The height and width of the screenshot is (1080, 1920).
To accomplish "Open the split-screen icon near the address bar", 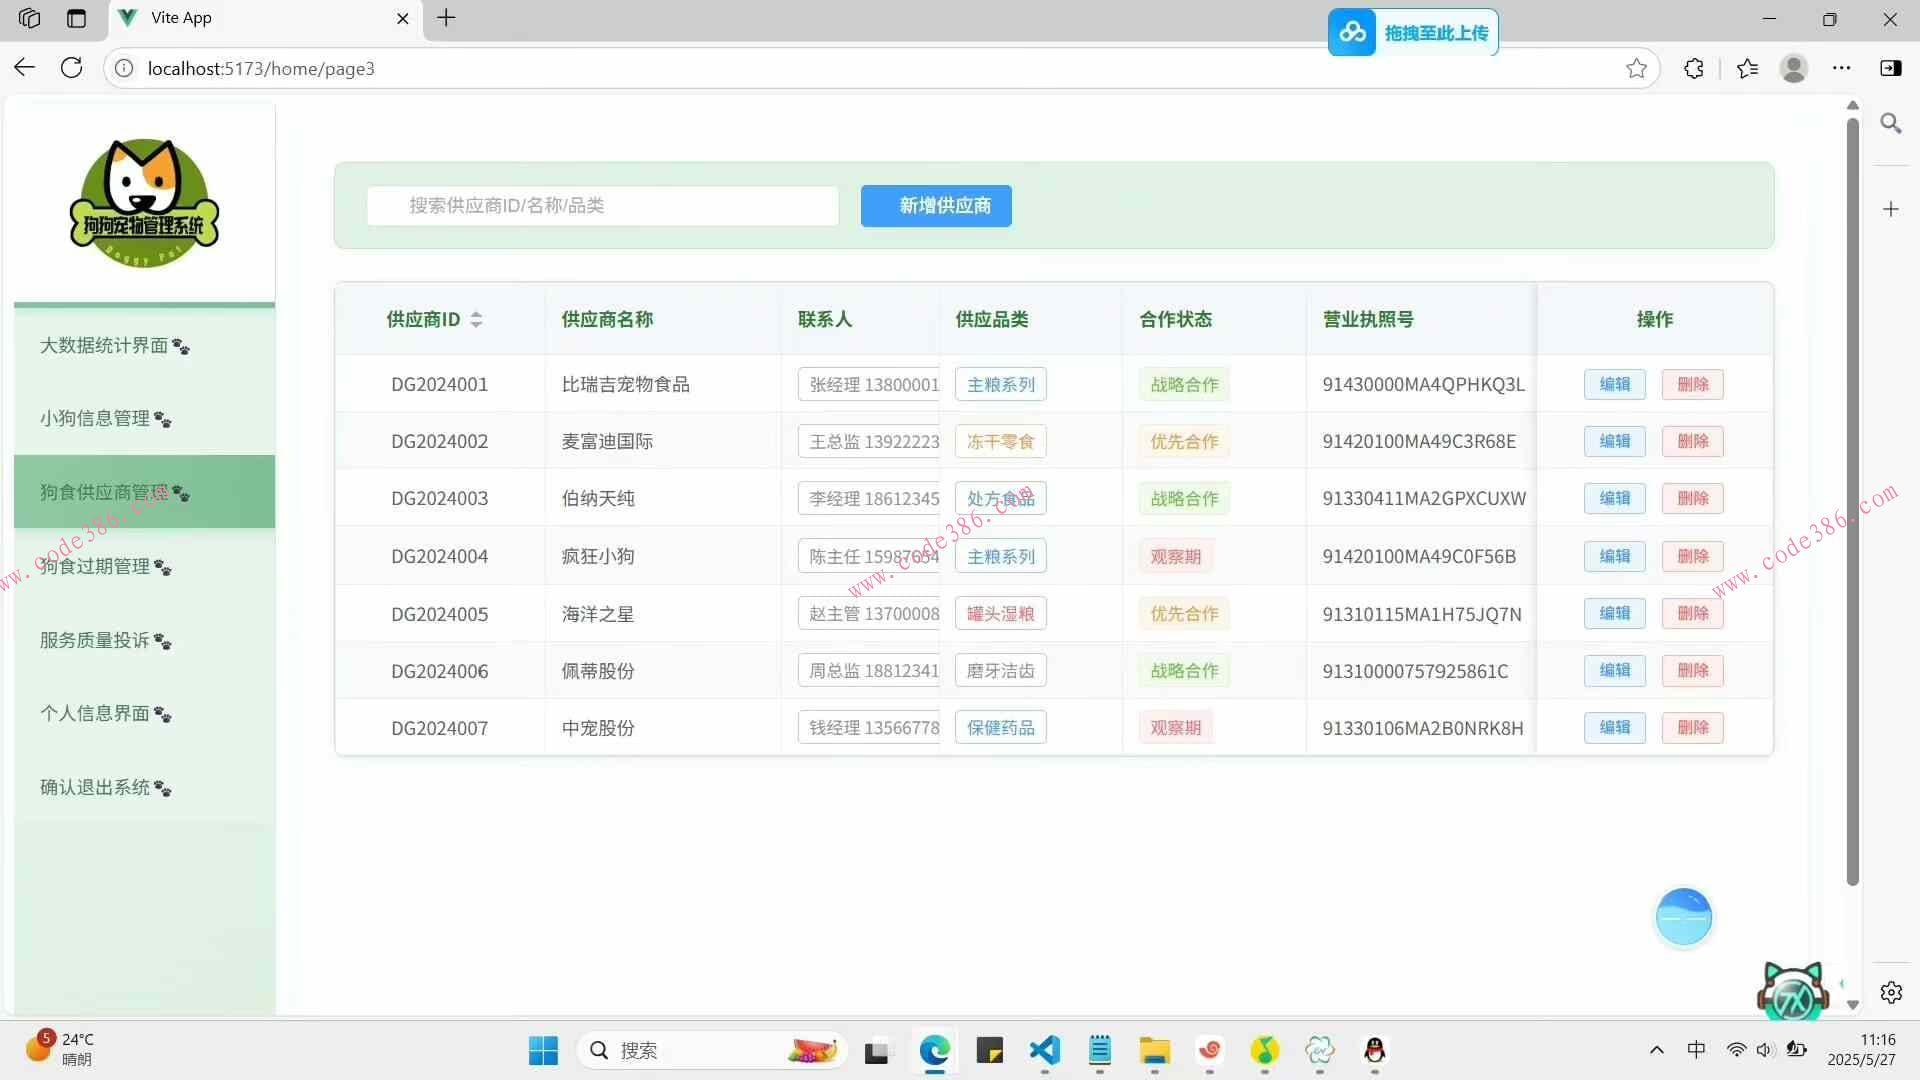I will point(1891,68).
